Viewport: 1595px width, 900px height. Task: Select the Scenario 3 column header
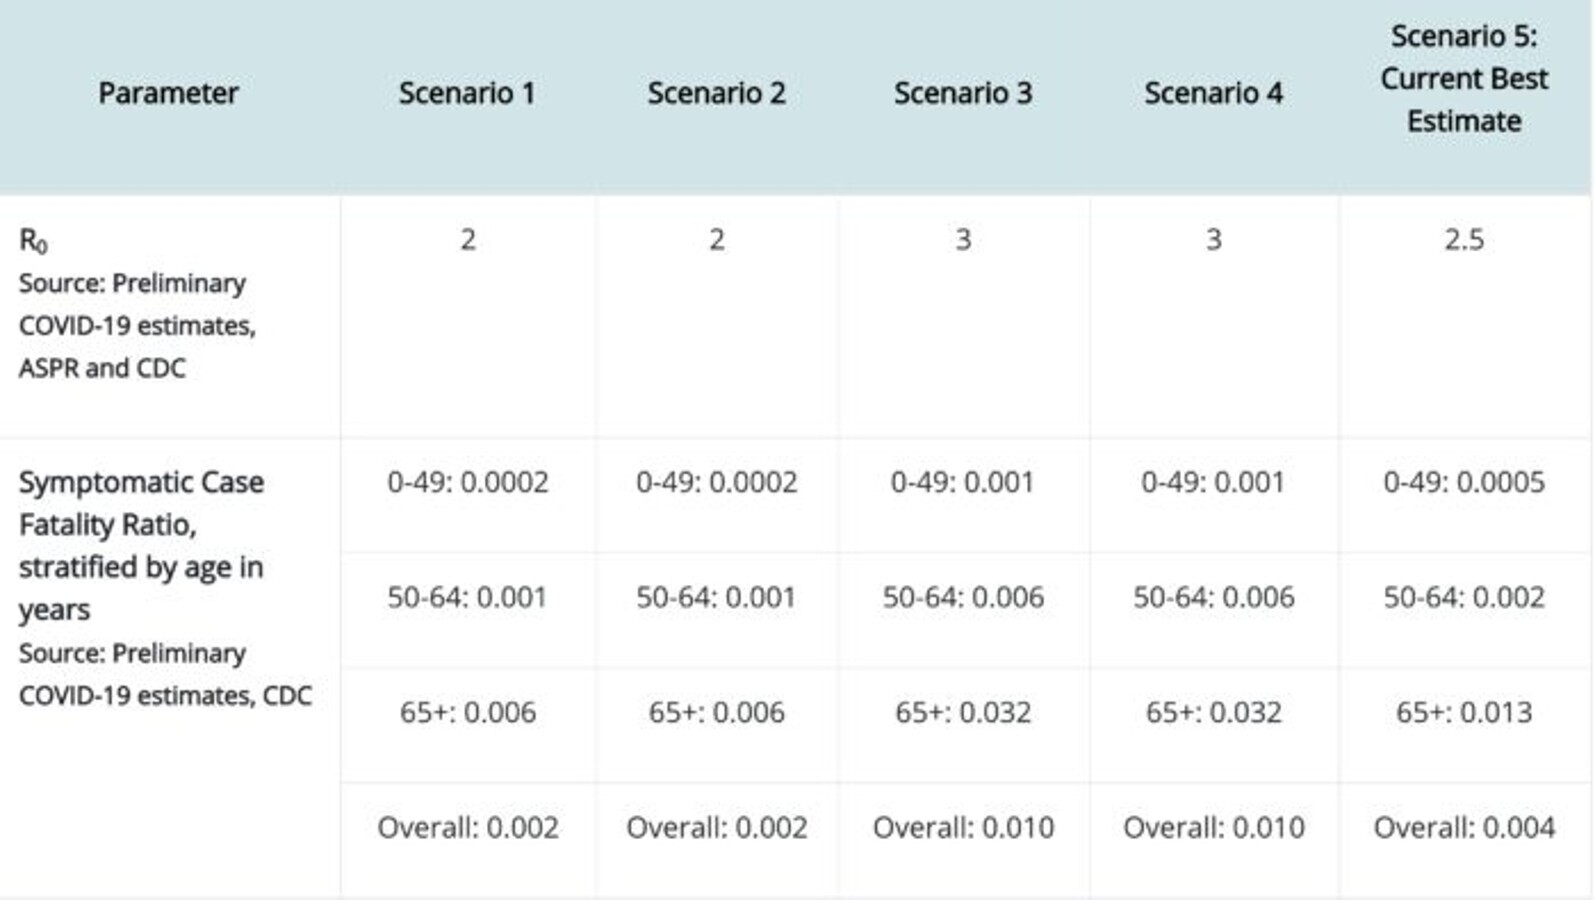[x=963, y=93]
